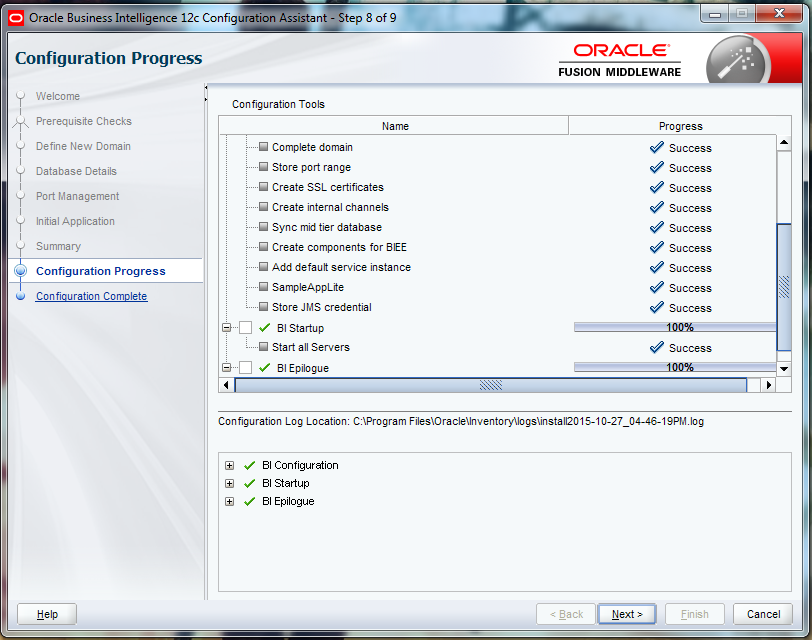Viewport: 812px width, 640px height.
Task: Click the Success checkmark for Create SSL certificates
Action: point(657,187)
